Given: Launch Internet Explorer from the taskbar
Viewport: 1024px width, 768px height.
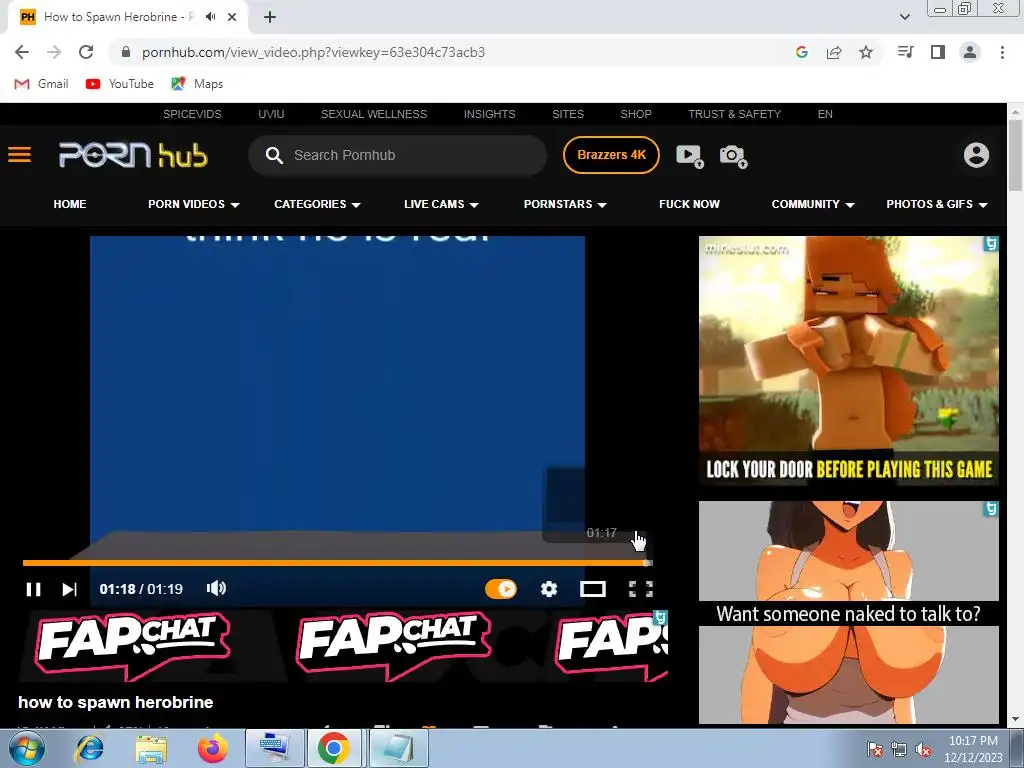Looking at the screenshot, I should click(x=89, y=748).
